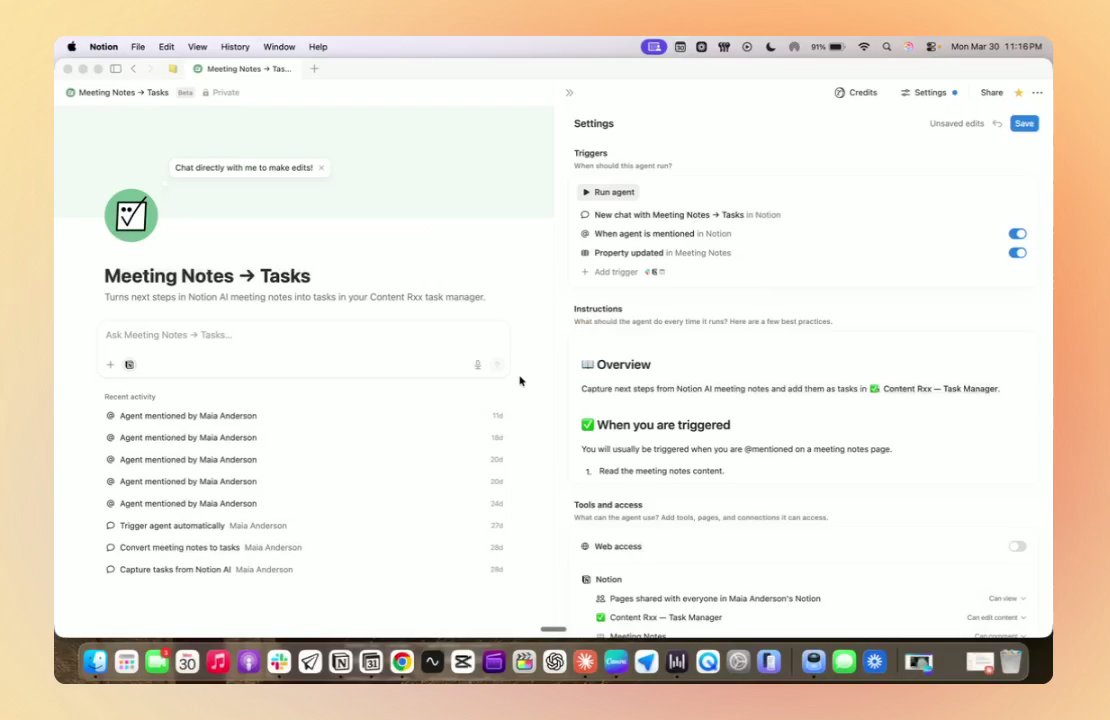
Task: Click the Notion source icon in chat box
Action: pos(130,365)
